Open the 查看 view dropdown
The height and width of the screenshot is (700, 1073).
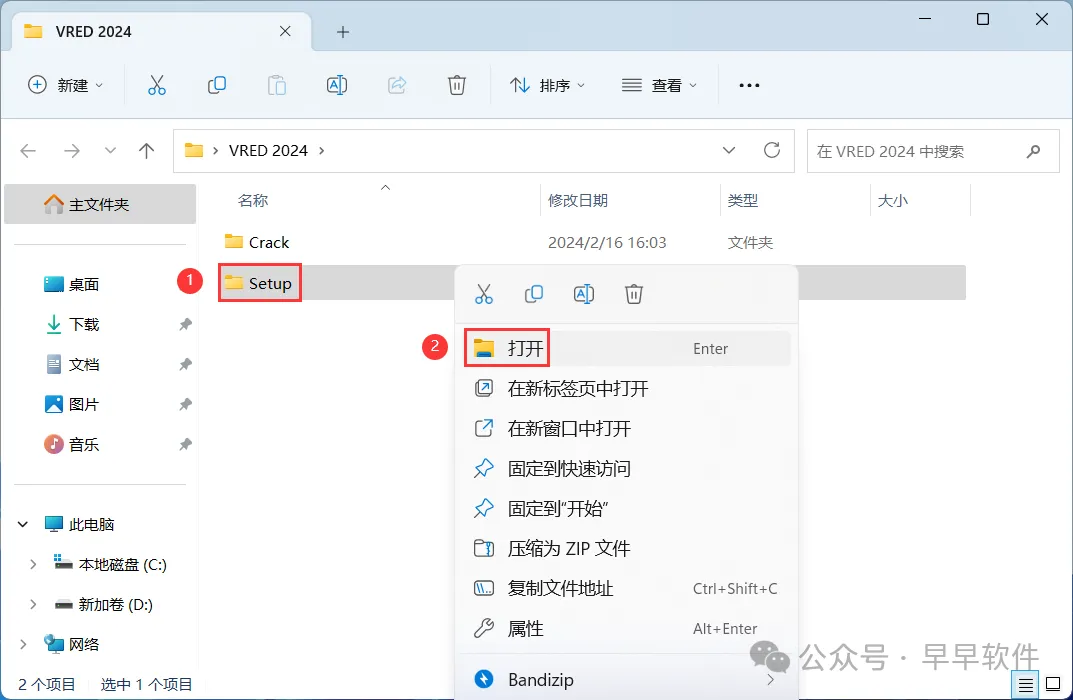(x=660, y=85)
